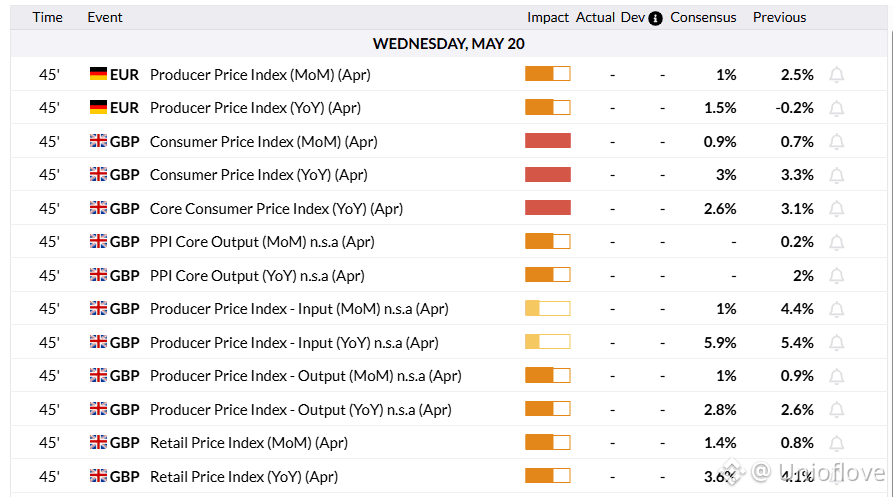Click bell for PPI Core Output YoY

coord(836,276)
